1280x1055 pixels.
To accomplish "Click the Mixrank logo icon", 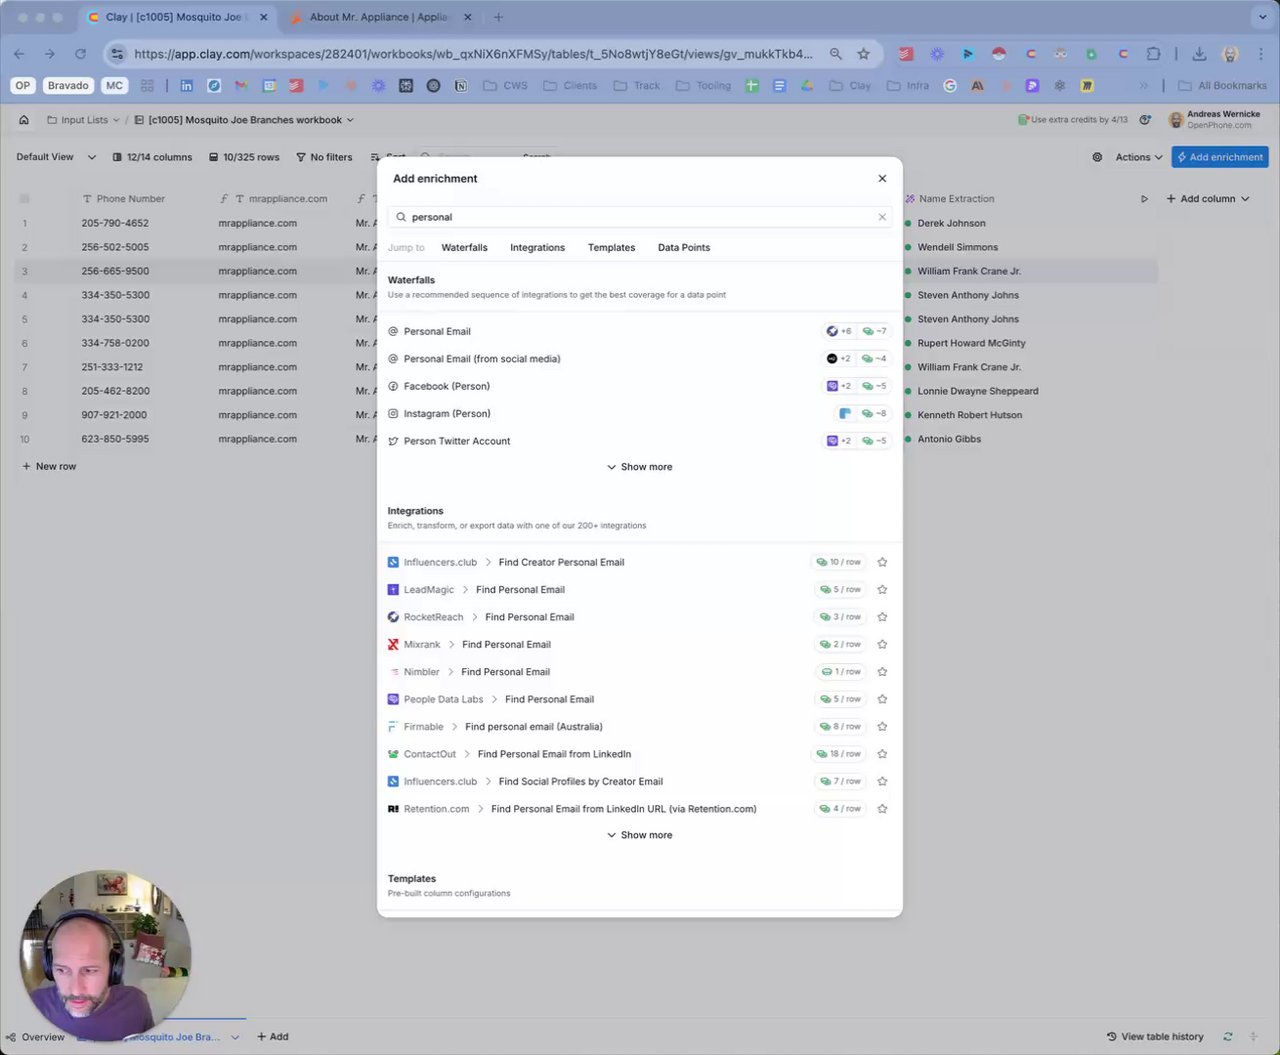I will (393, 645).
